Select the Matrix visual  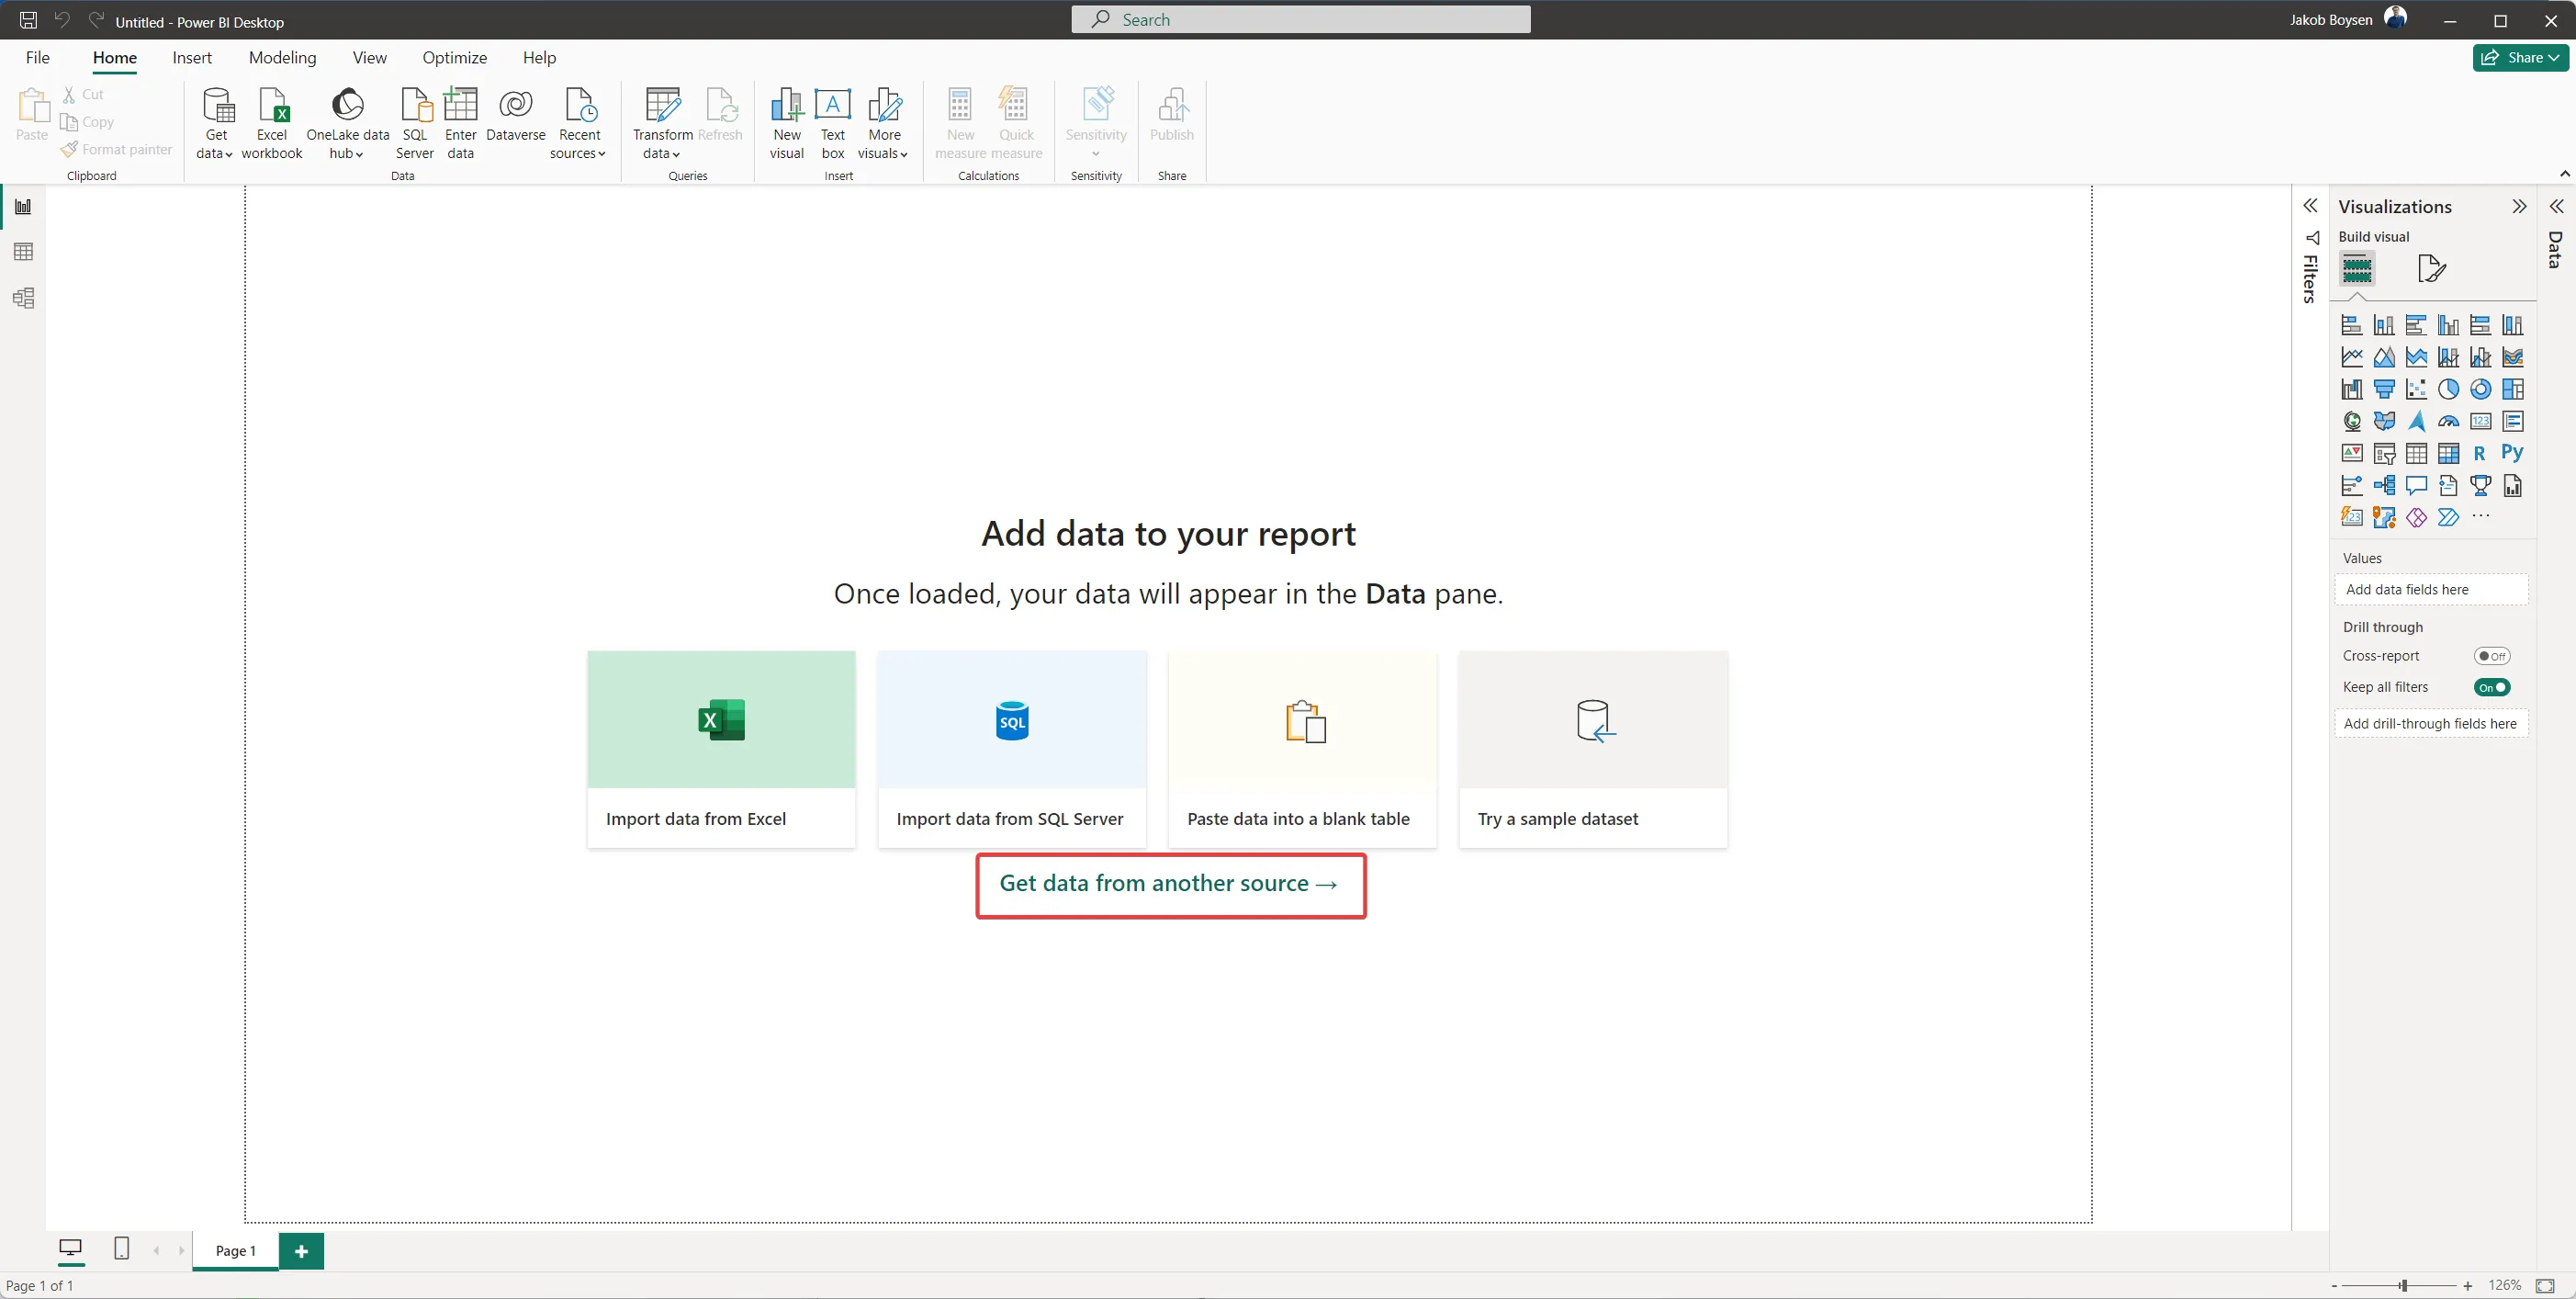coord(2448,454)
